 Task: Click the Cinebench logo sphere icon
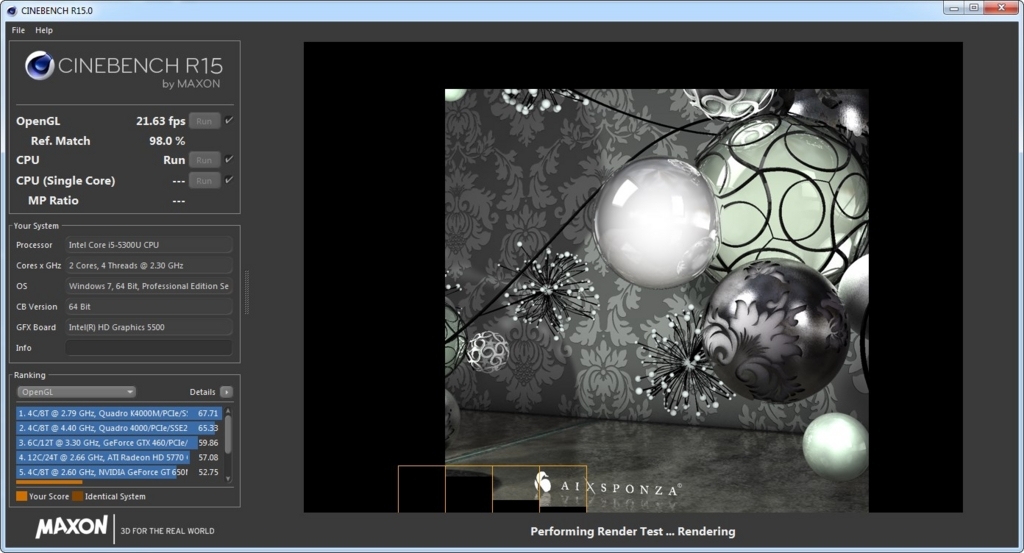[x=39, y=65]
